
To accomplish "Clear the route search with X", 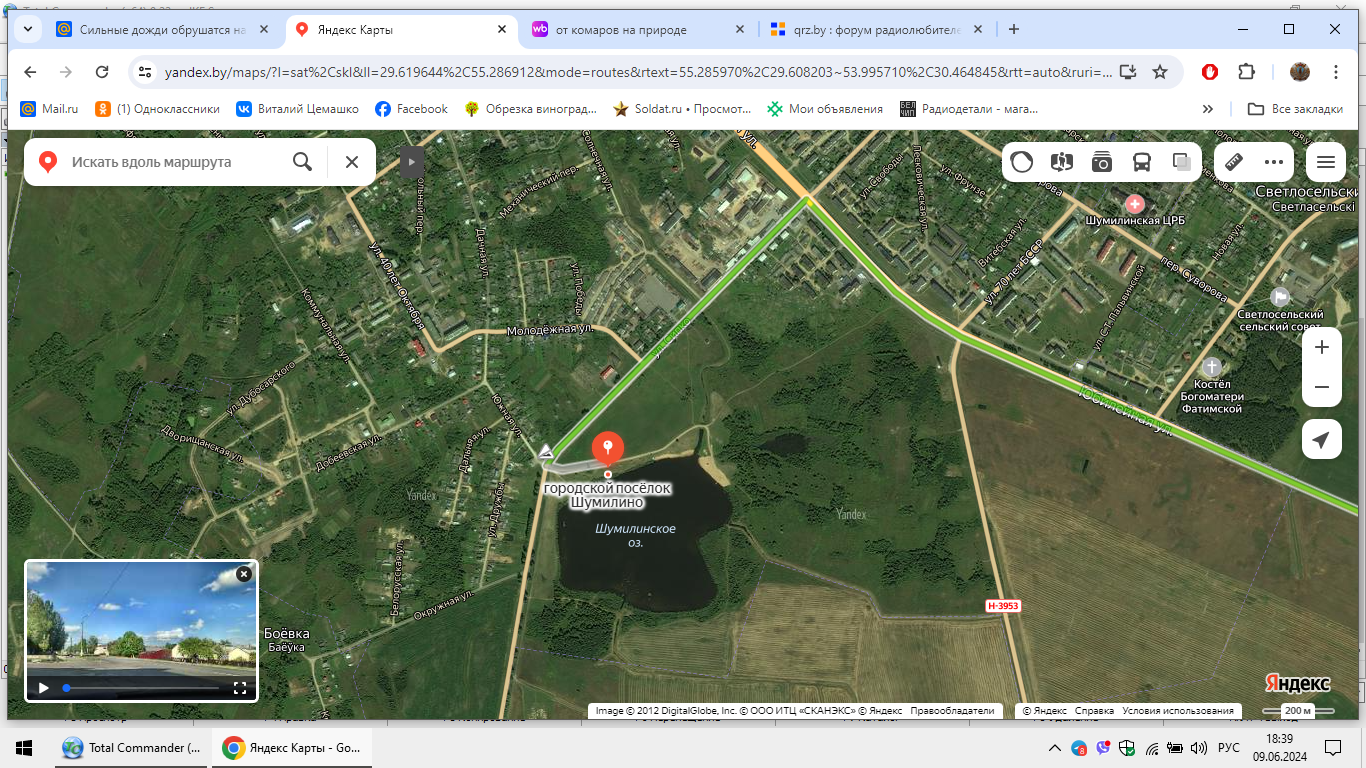I will (x=352, y=162).
